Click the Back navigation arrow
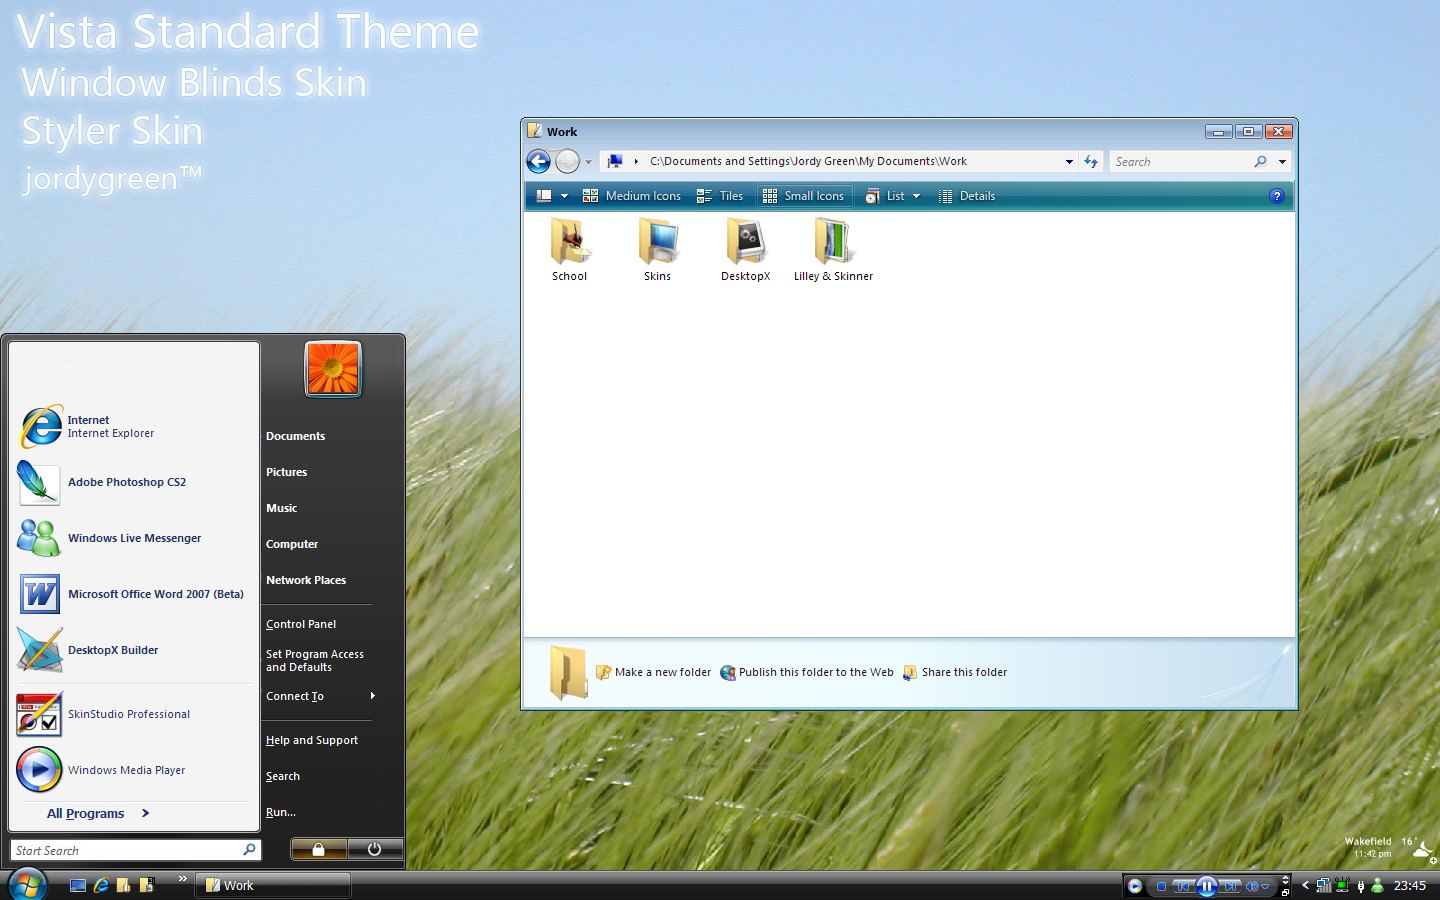This screenshot has width=1440, height=900. click(538, 161)
